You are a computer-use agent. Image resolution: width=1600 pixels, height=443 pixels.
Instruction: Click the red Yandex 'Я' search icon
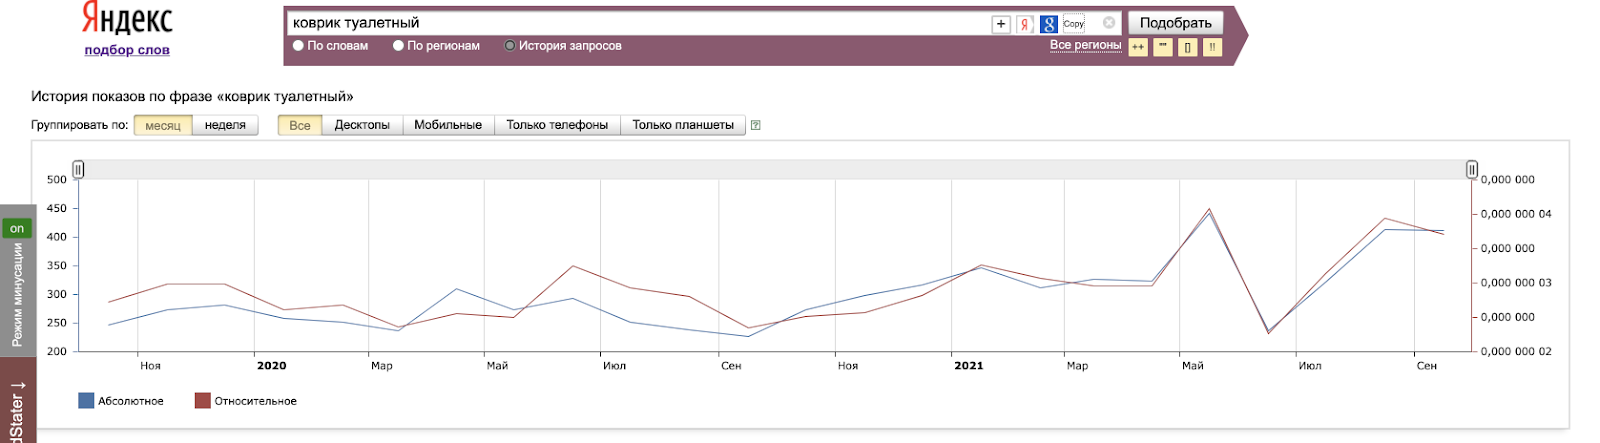[1025, 24]
